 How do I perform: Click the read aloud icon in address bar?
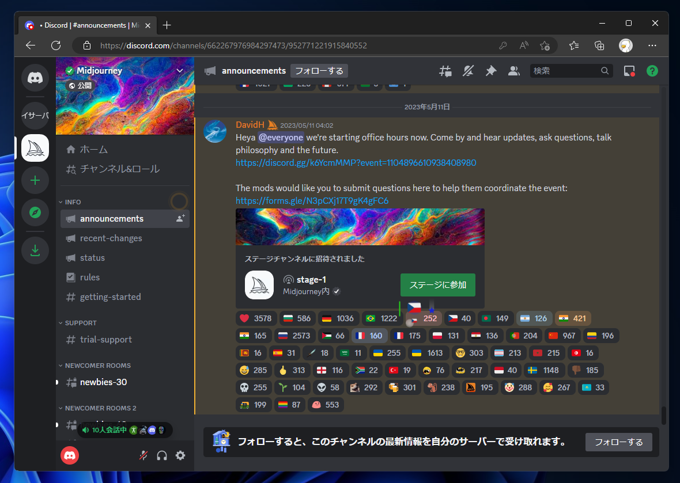coord(524,46)
